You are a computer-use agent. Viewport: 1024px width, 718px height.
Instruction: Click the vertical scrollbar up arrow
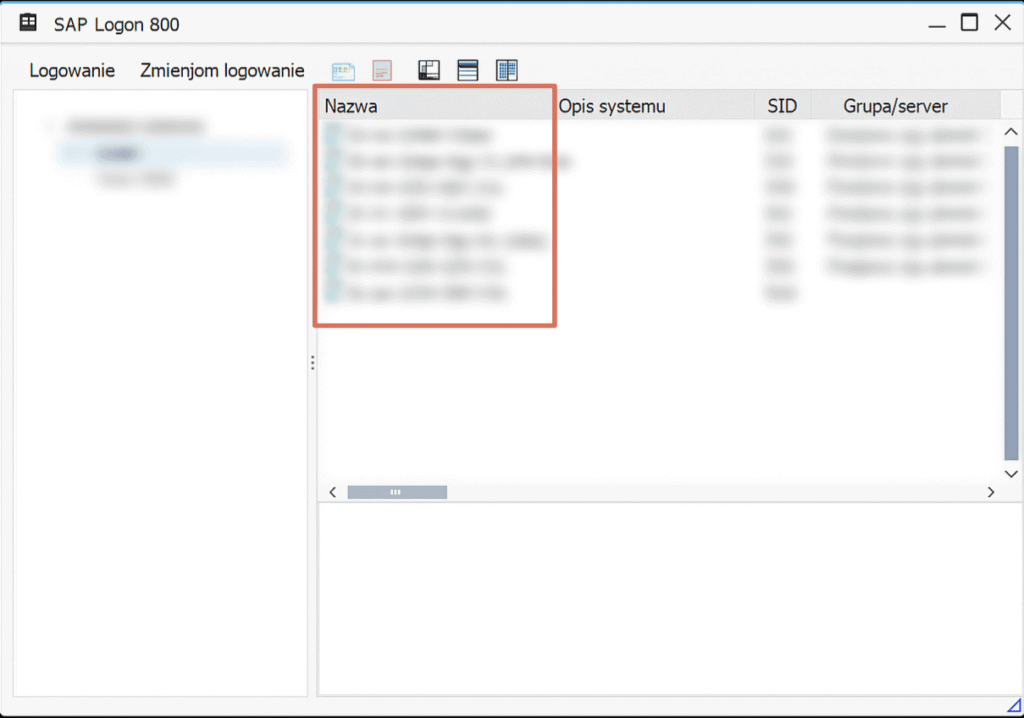coord(1011,132)
